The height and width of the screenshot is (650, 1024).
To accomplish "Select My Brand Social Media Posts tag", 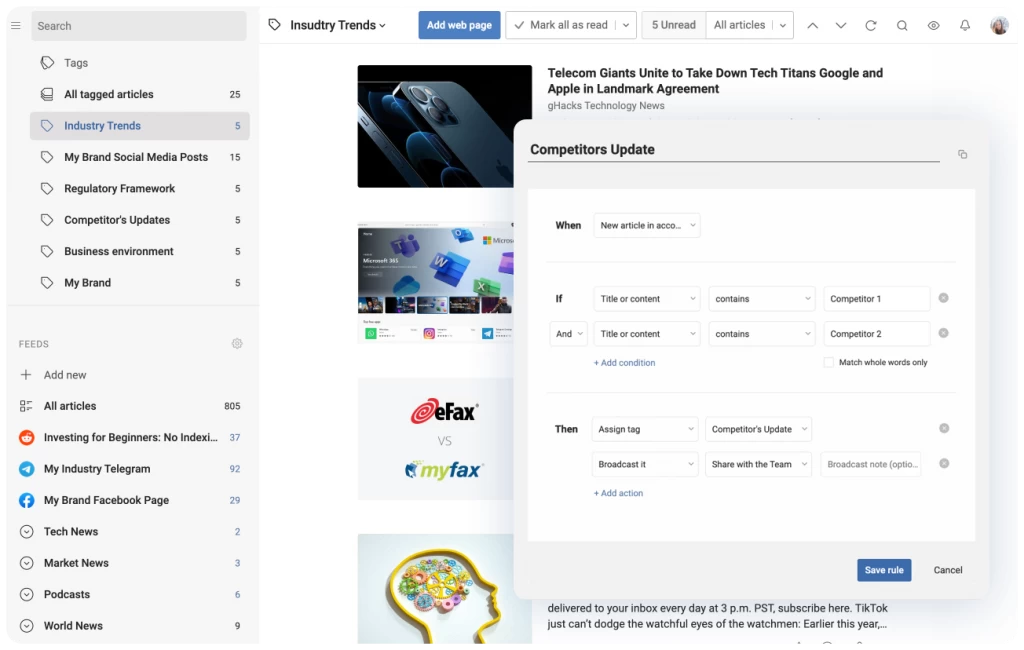I will 140,157.
